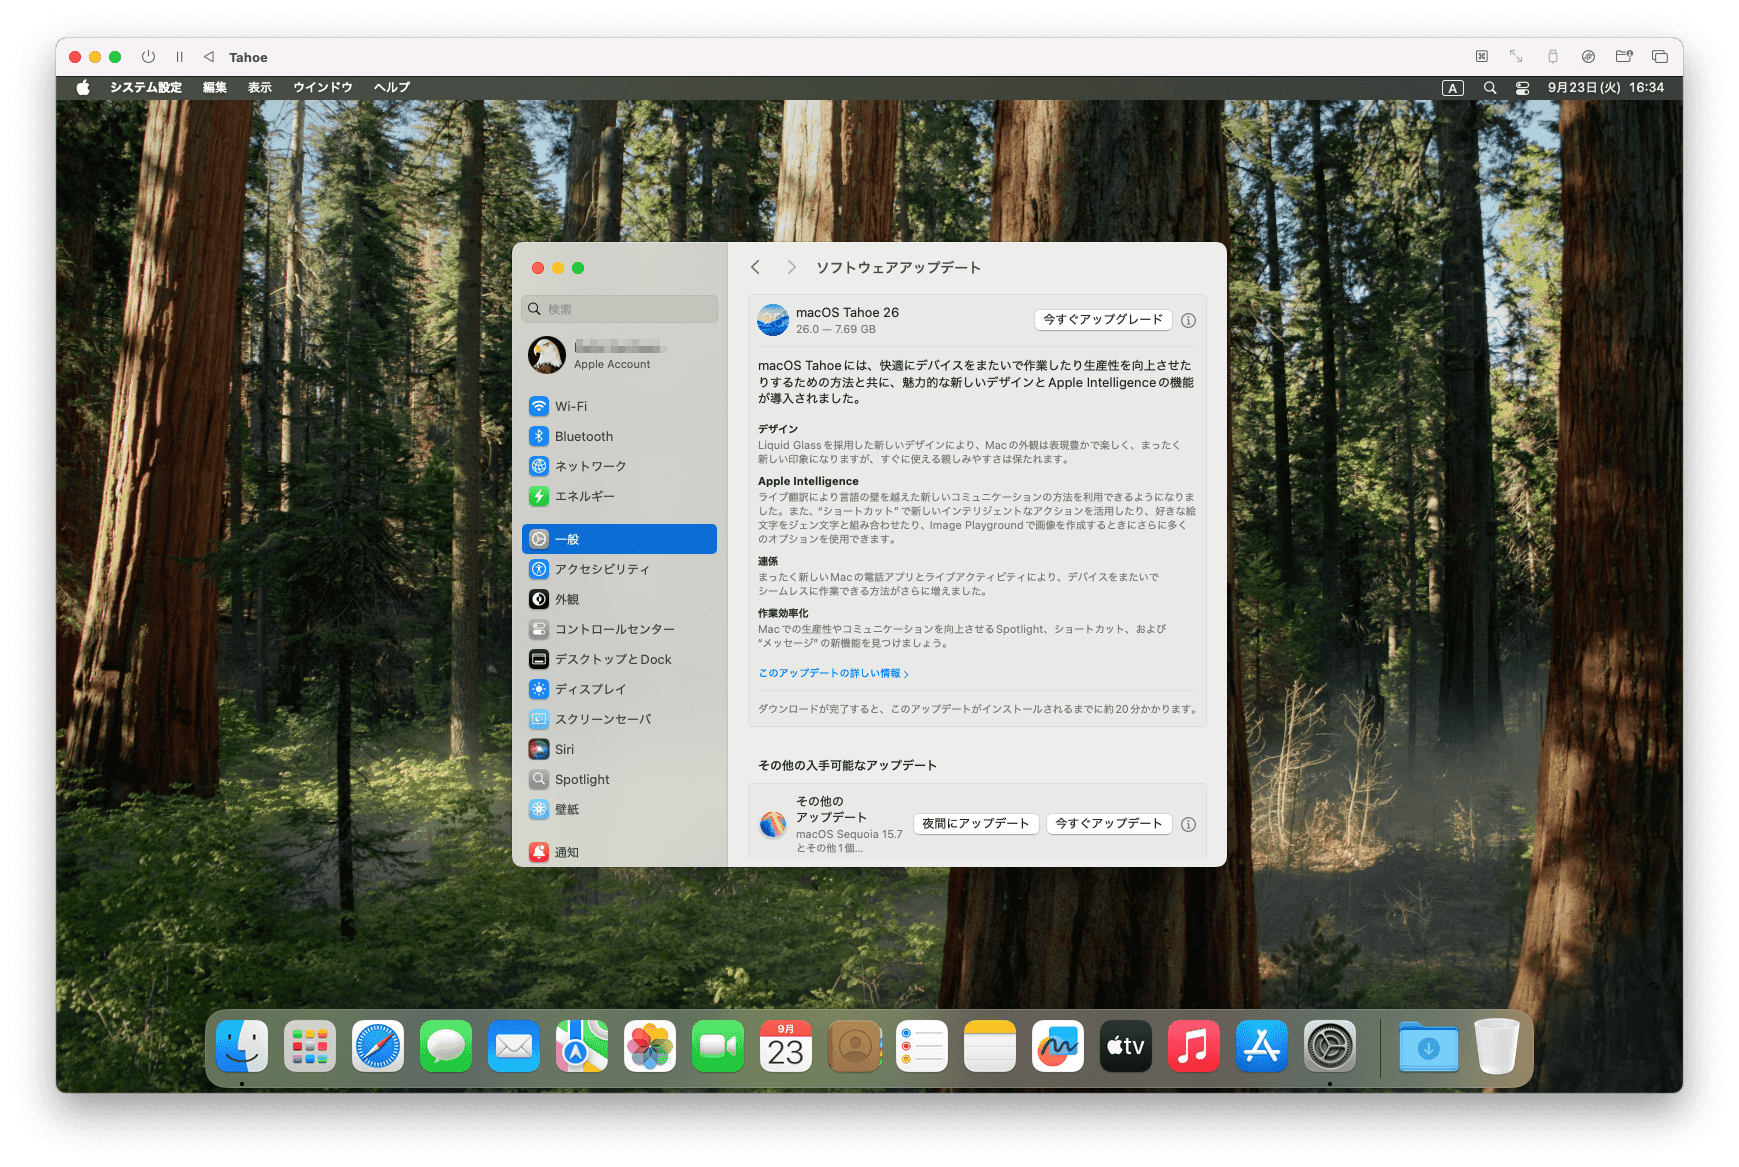Screen dimensions: 1739x1167
Task: Show info for その他のアップデート row
Action: click(1188, 825)
